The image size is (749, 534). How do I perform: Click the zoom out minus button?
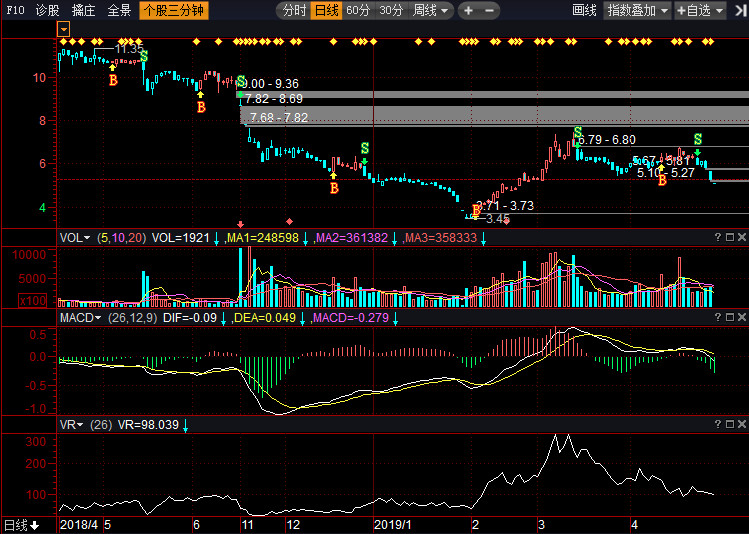[x=490, y=10]
